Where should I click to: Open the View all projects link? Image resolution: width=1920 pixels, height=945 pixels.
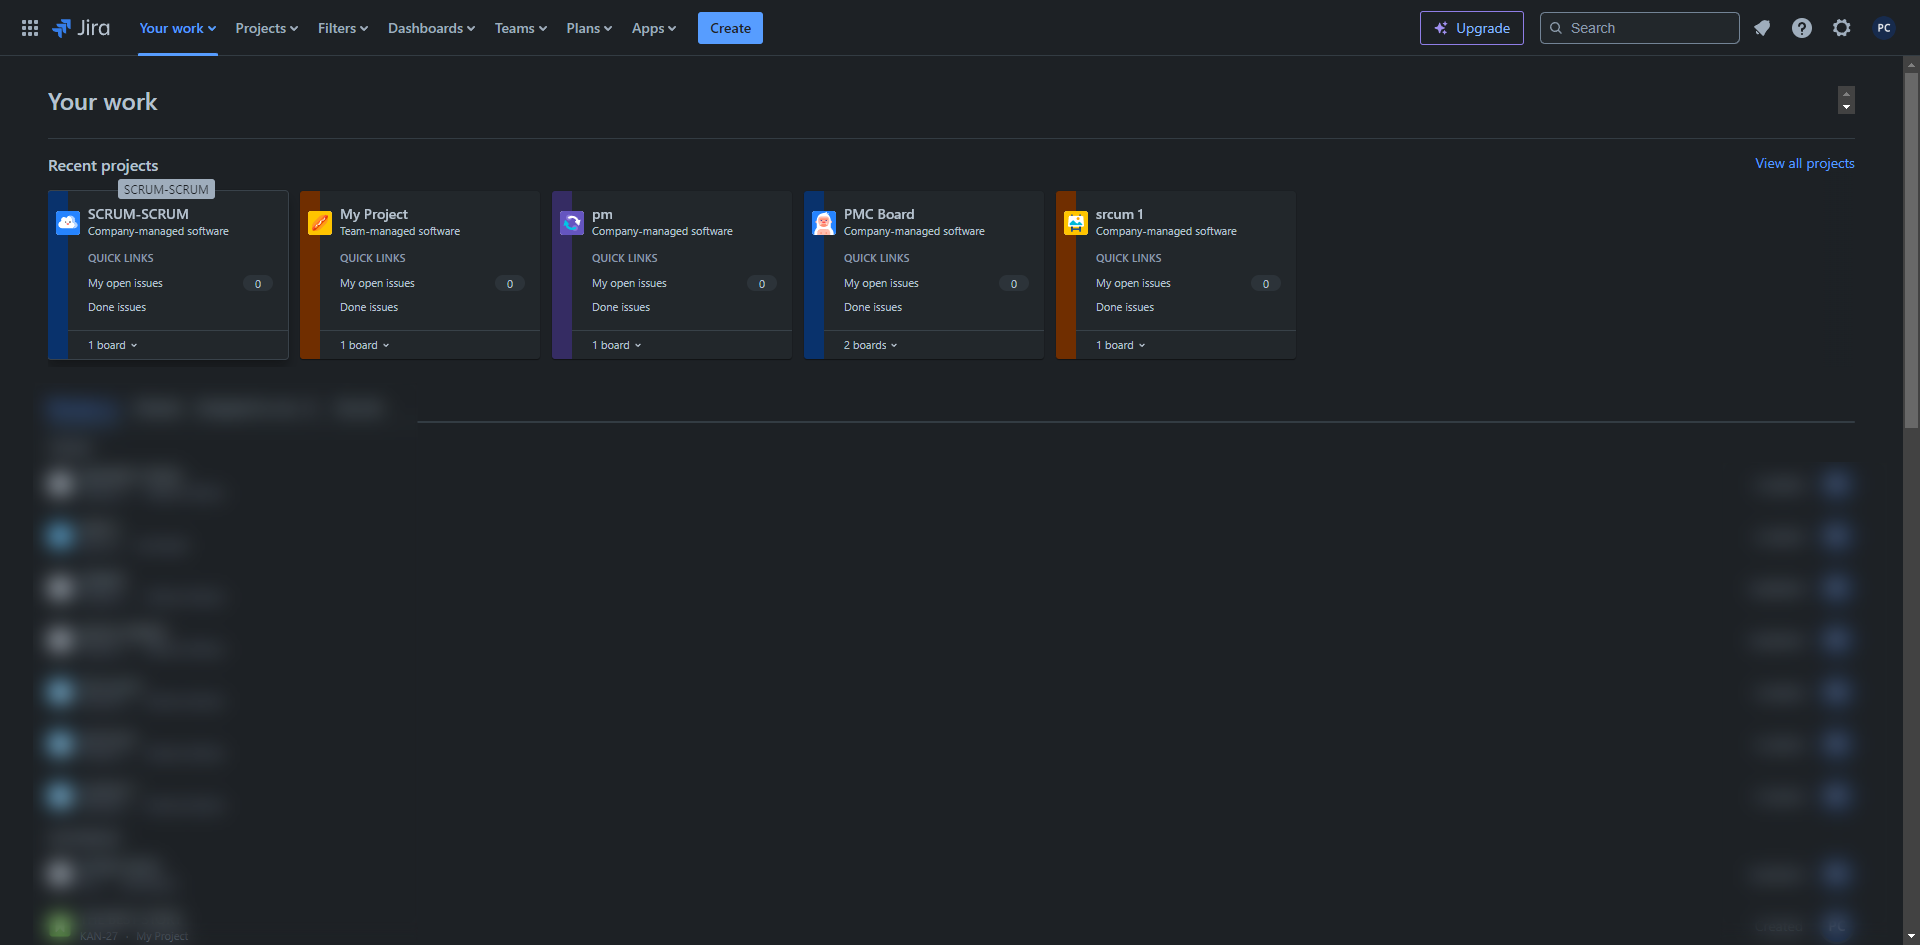click(x=1805, y=163)
